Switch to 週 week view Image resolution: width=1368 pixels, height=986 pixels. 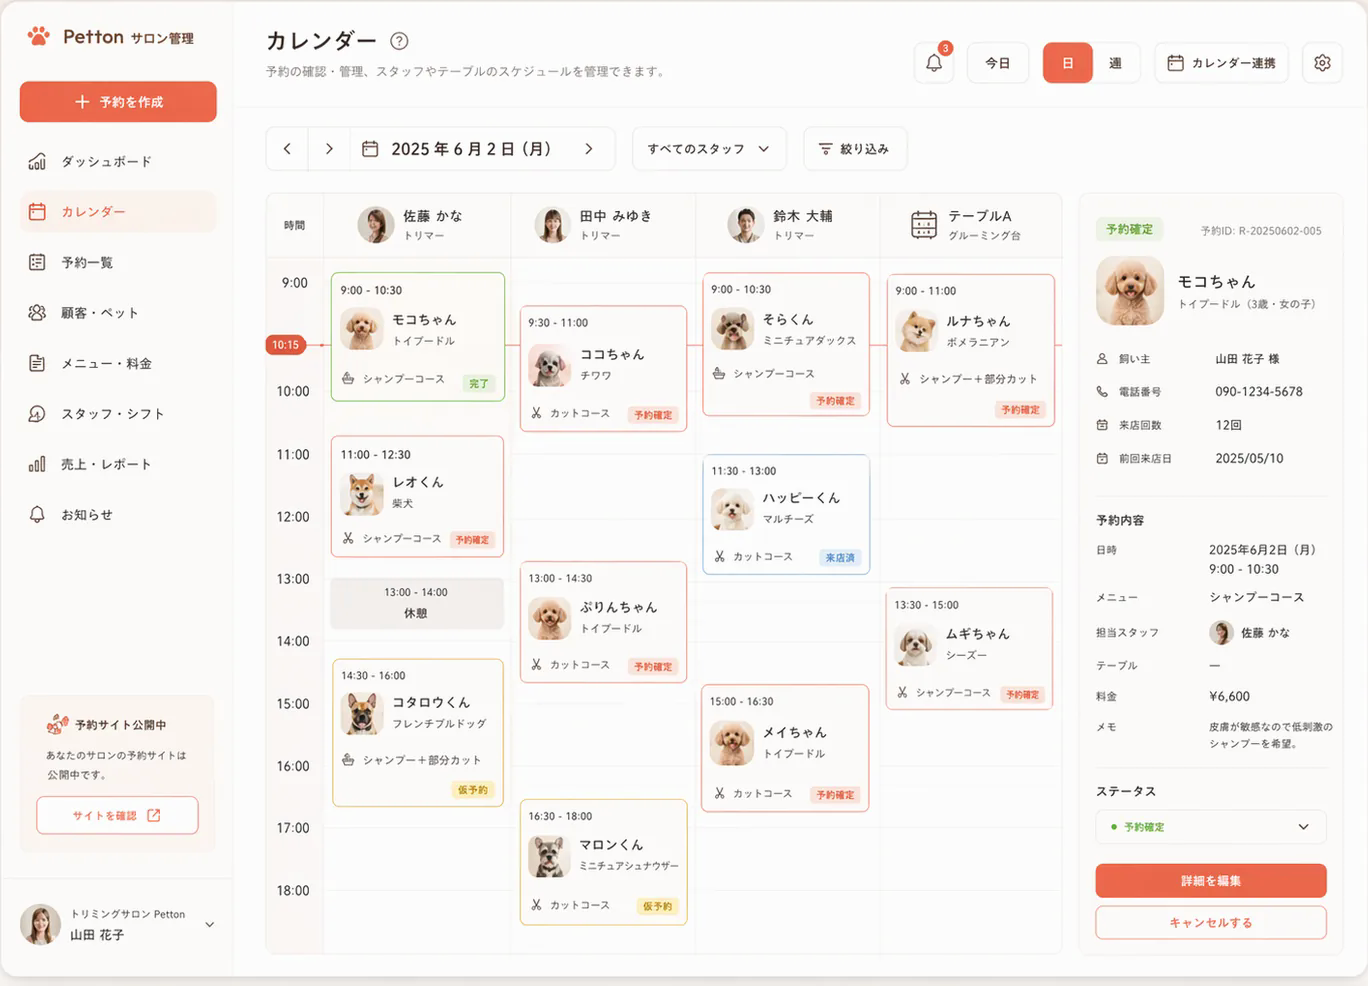coord(1115,63)
